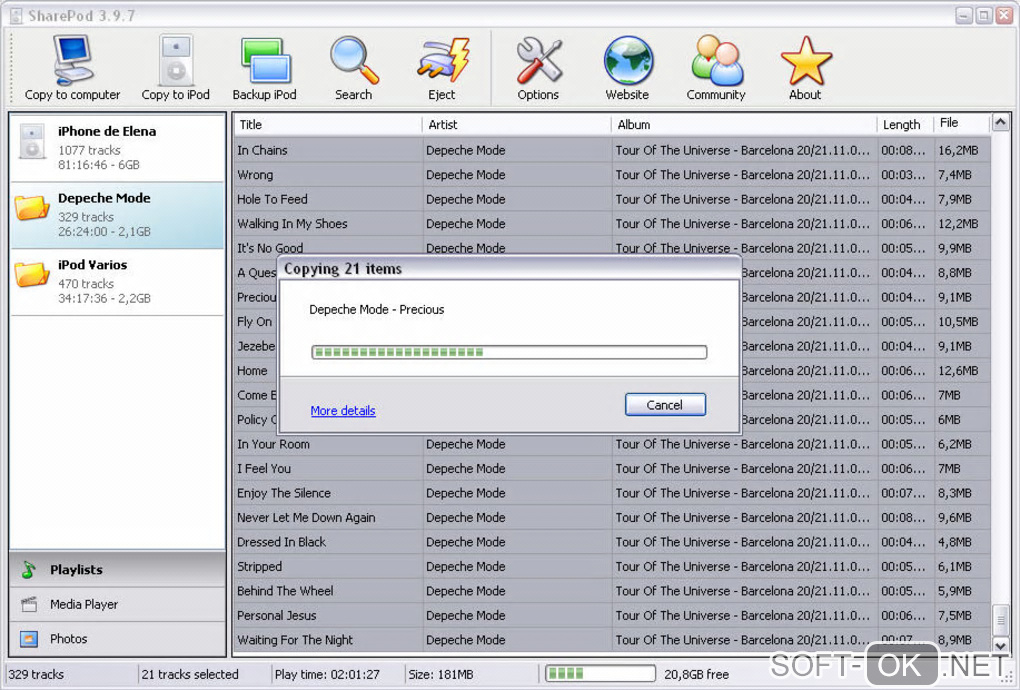This screenshot has height=690, width=1020.
Task: Sort tracks by the Title column
Action: tap(328, 124)
